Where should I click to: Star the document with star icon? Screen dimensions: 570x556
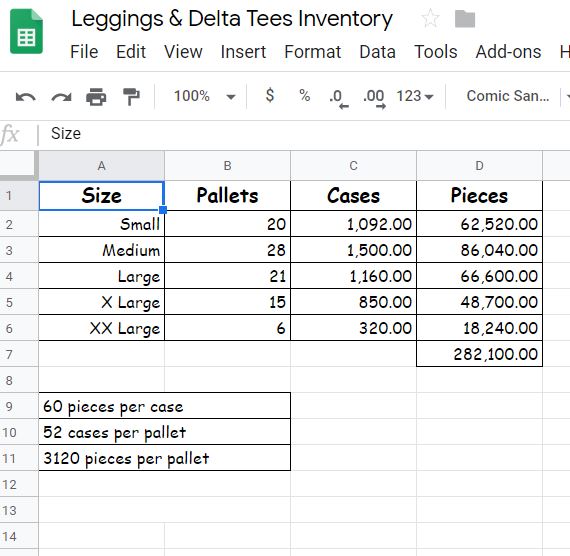pos(430,18)
